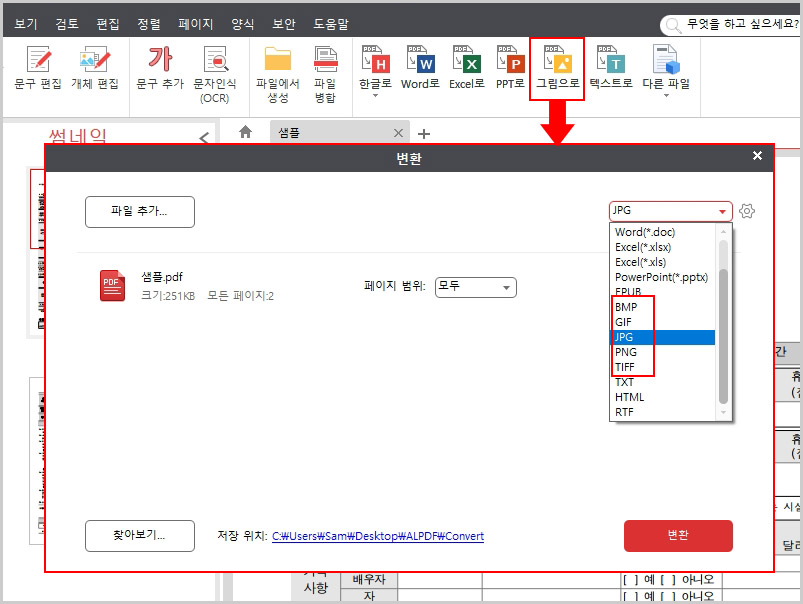Select PNG from the format list
Viewport: 803px width, 604px height.
click(626, 352)
